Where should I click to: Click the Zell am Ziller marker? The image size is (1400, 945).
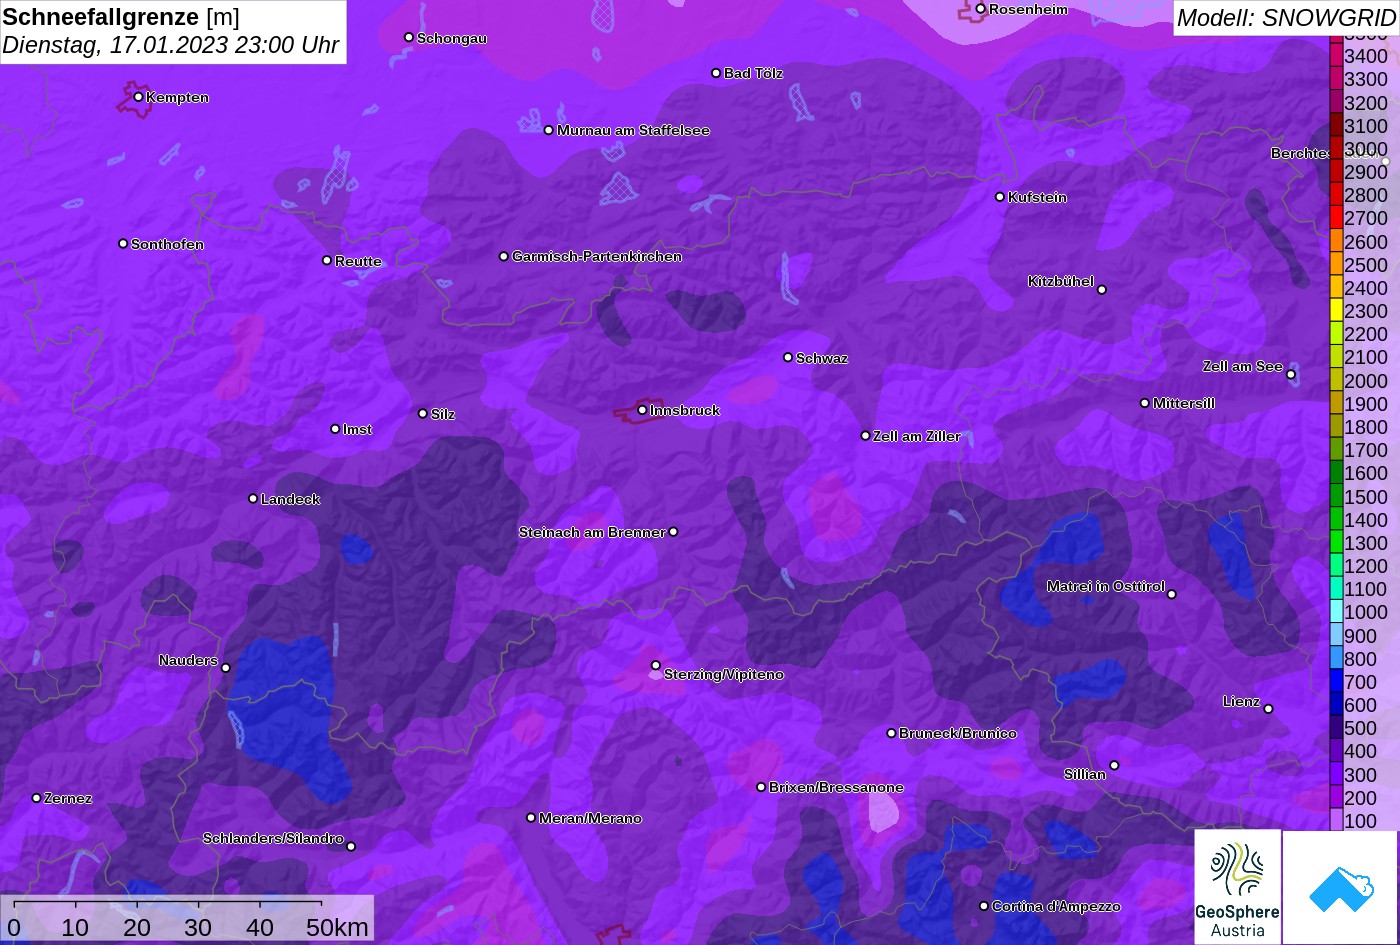pos(866,436)
